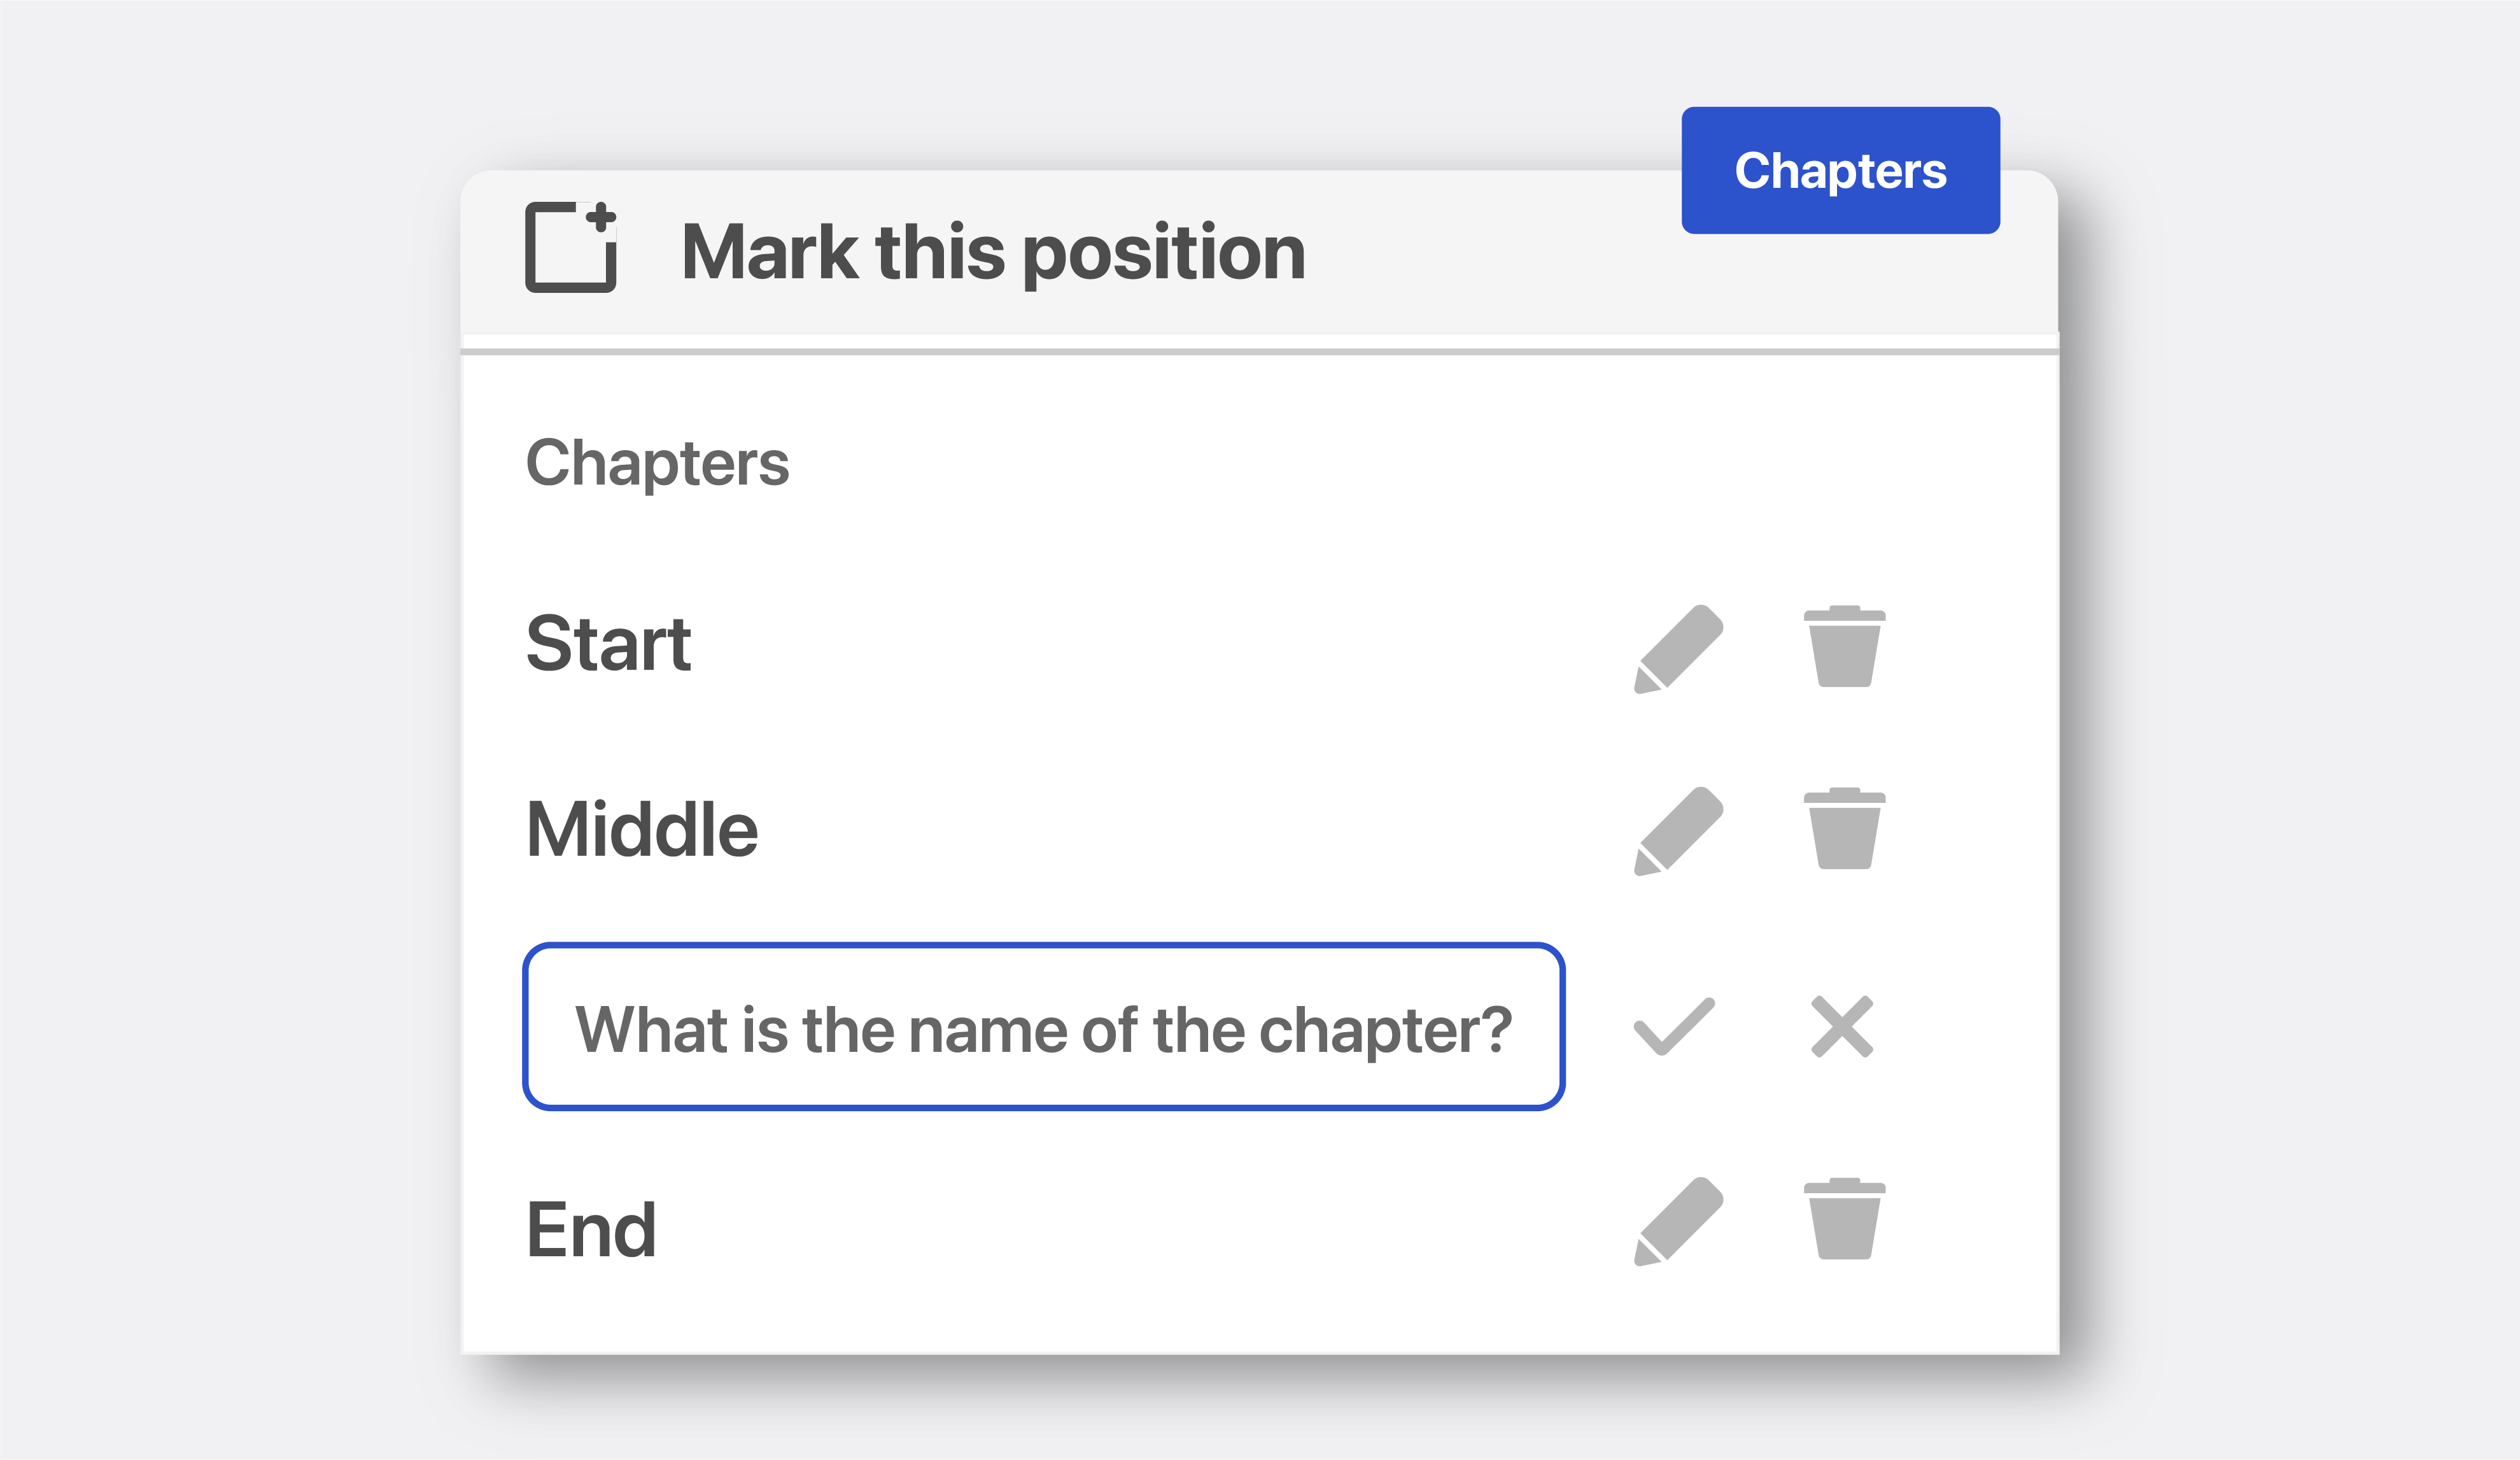The height and width of the screenshot is (1460, 2520).
Task: Focus the chapter name input field
Action: 1043,1026
